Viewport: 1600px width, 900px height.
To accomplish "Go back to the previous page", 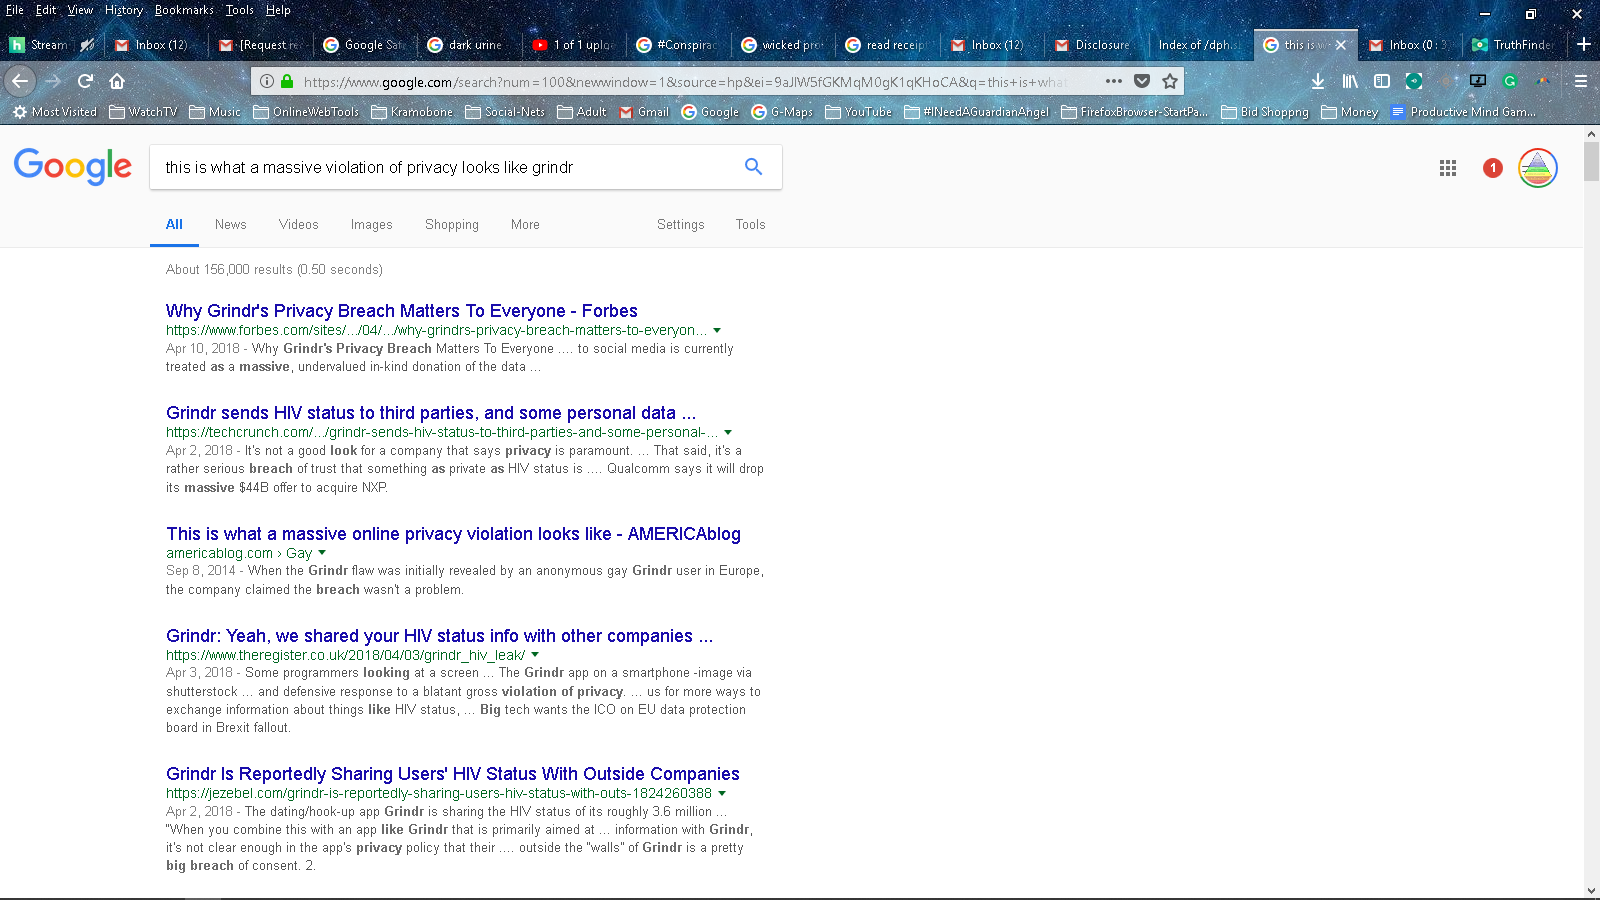I will click(x=20, y=81).
